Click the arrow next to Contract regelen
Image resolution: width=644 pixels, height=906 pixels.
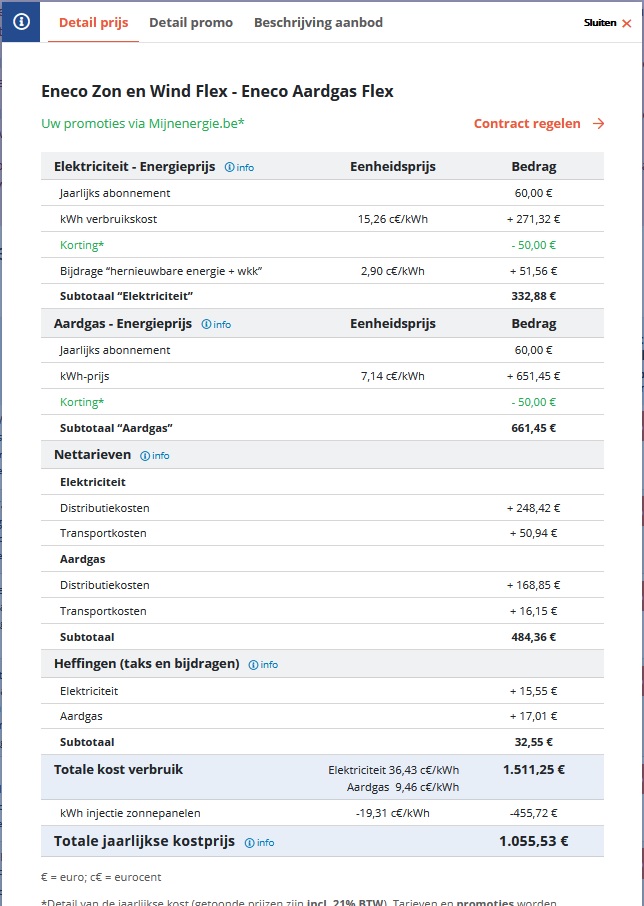coord(598,124)
